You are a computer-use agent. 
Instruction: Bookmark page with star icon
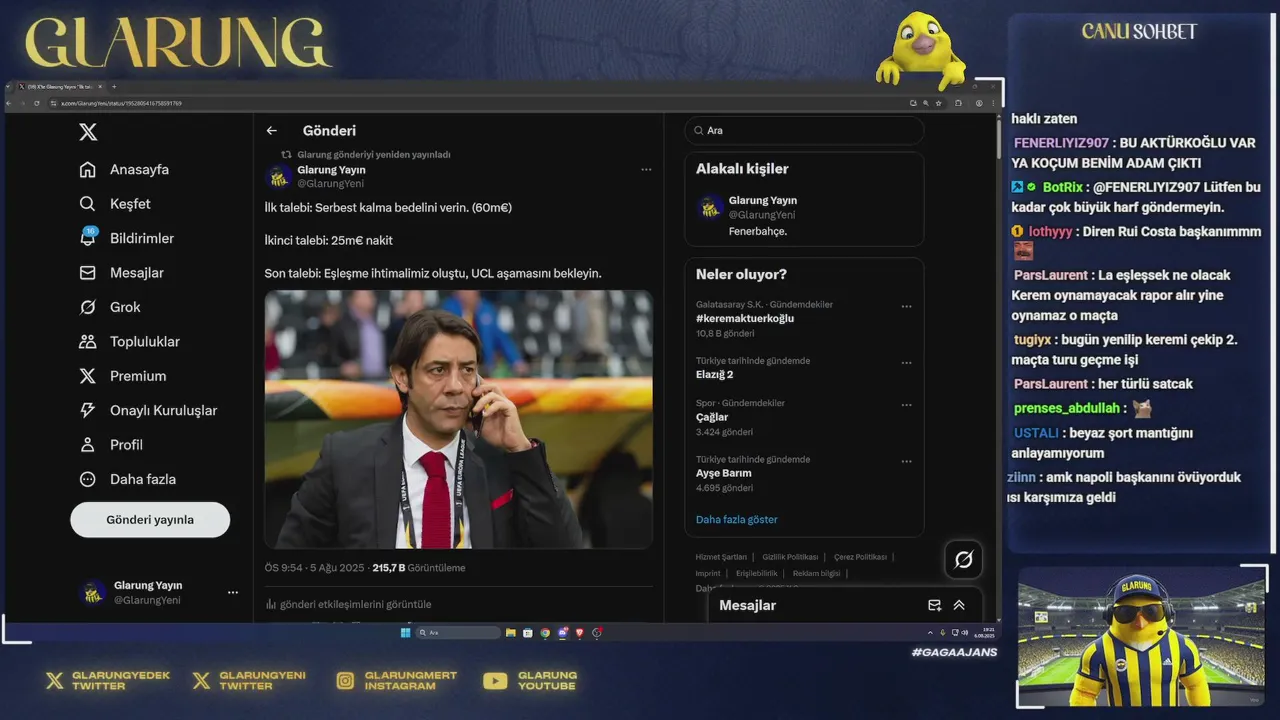click(939, 103)
